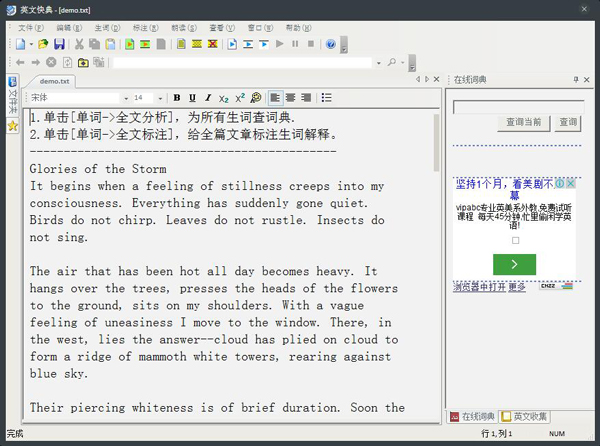
Task: Click the gray document icon after the green icons
Action: click(161, 44)
